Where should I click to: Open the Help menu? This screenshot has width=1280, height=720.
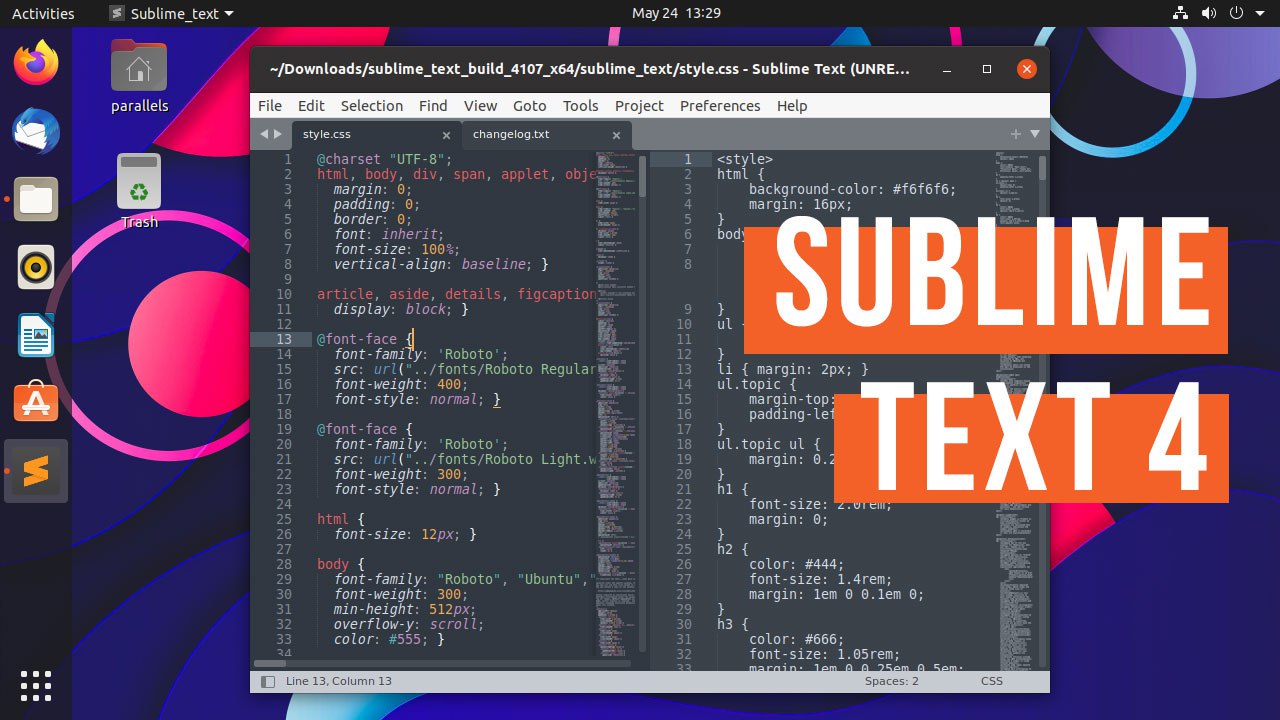coord(792,105)
